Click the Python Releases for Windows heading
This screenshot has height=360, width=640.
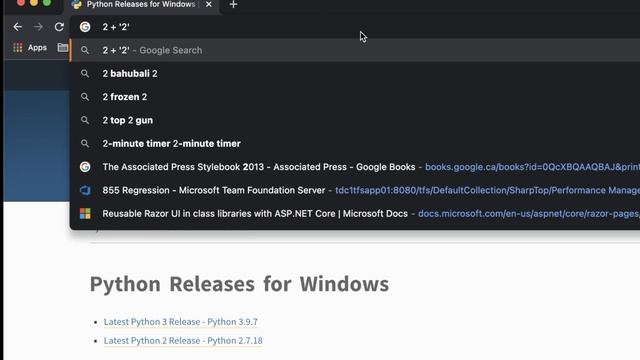click(239, 284)
